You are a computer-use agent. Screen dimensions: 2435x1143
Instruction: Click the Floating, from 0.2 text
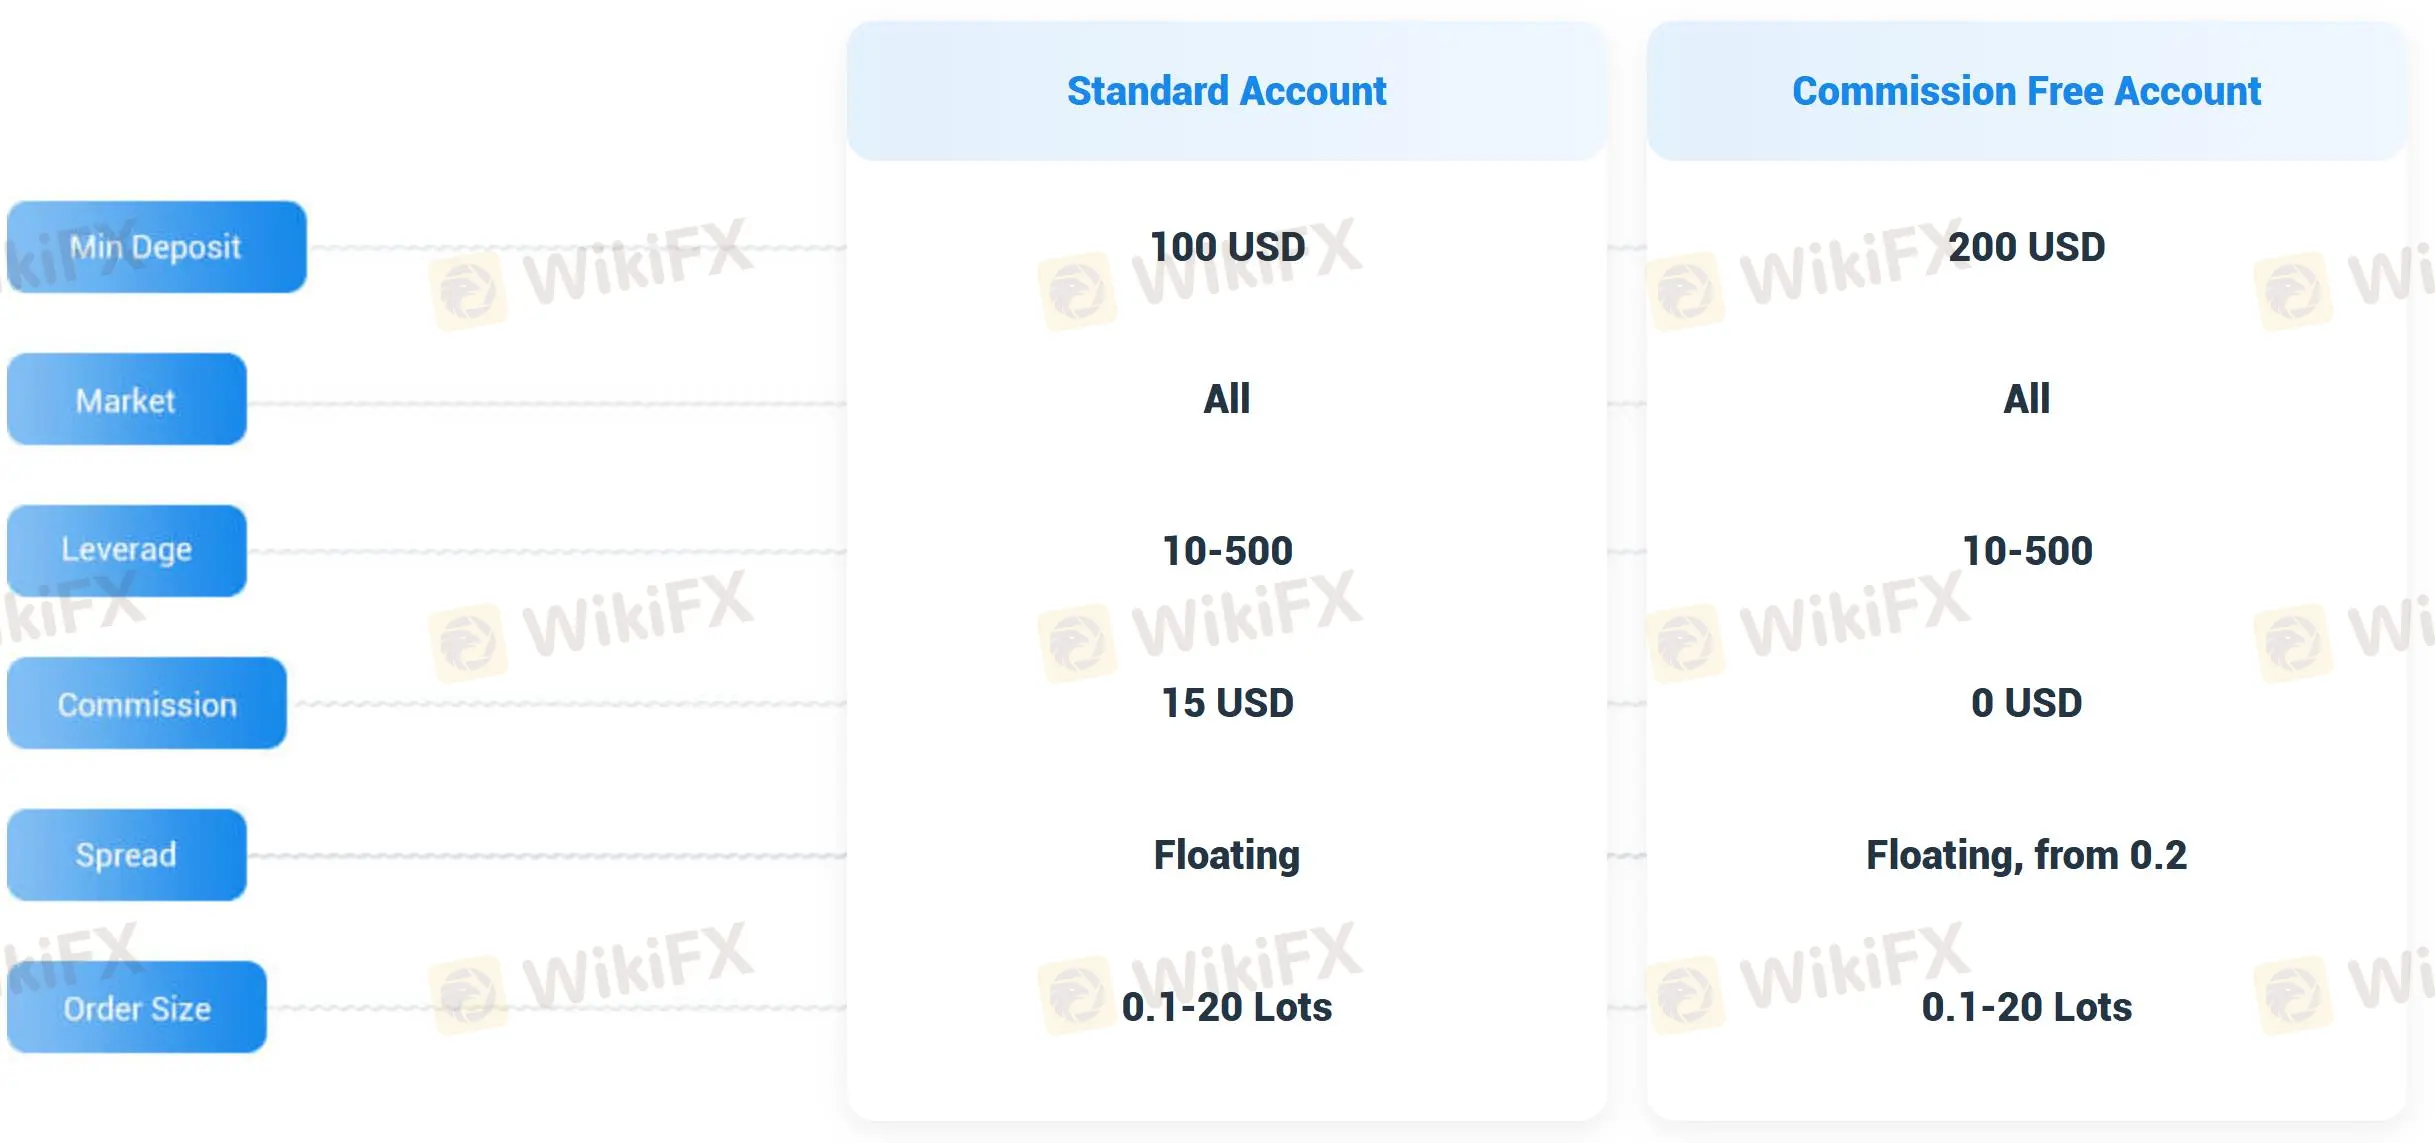[2026, 855]
